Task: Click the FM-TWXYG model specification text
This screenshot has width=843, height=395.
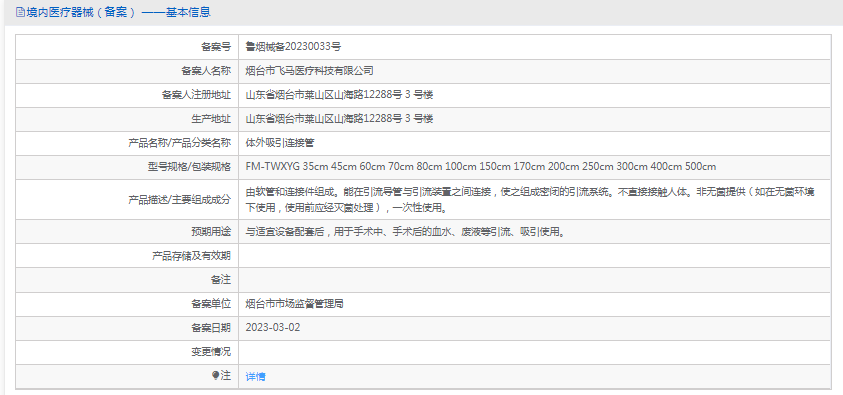Action: click(481, 167)
